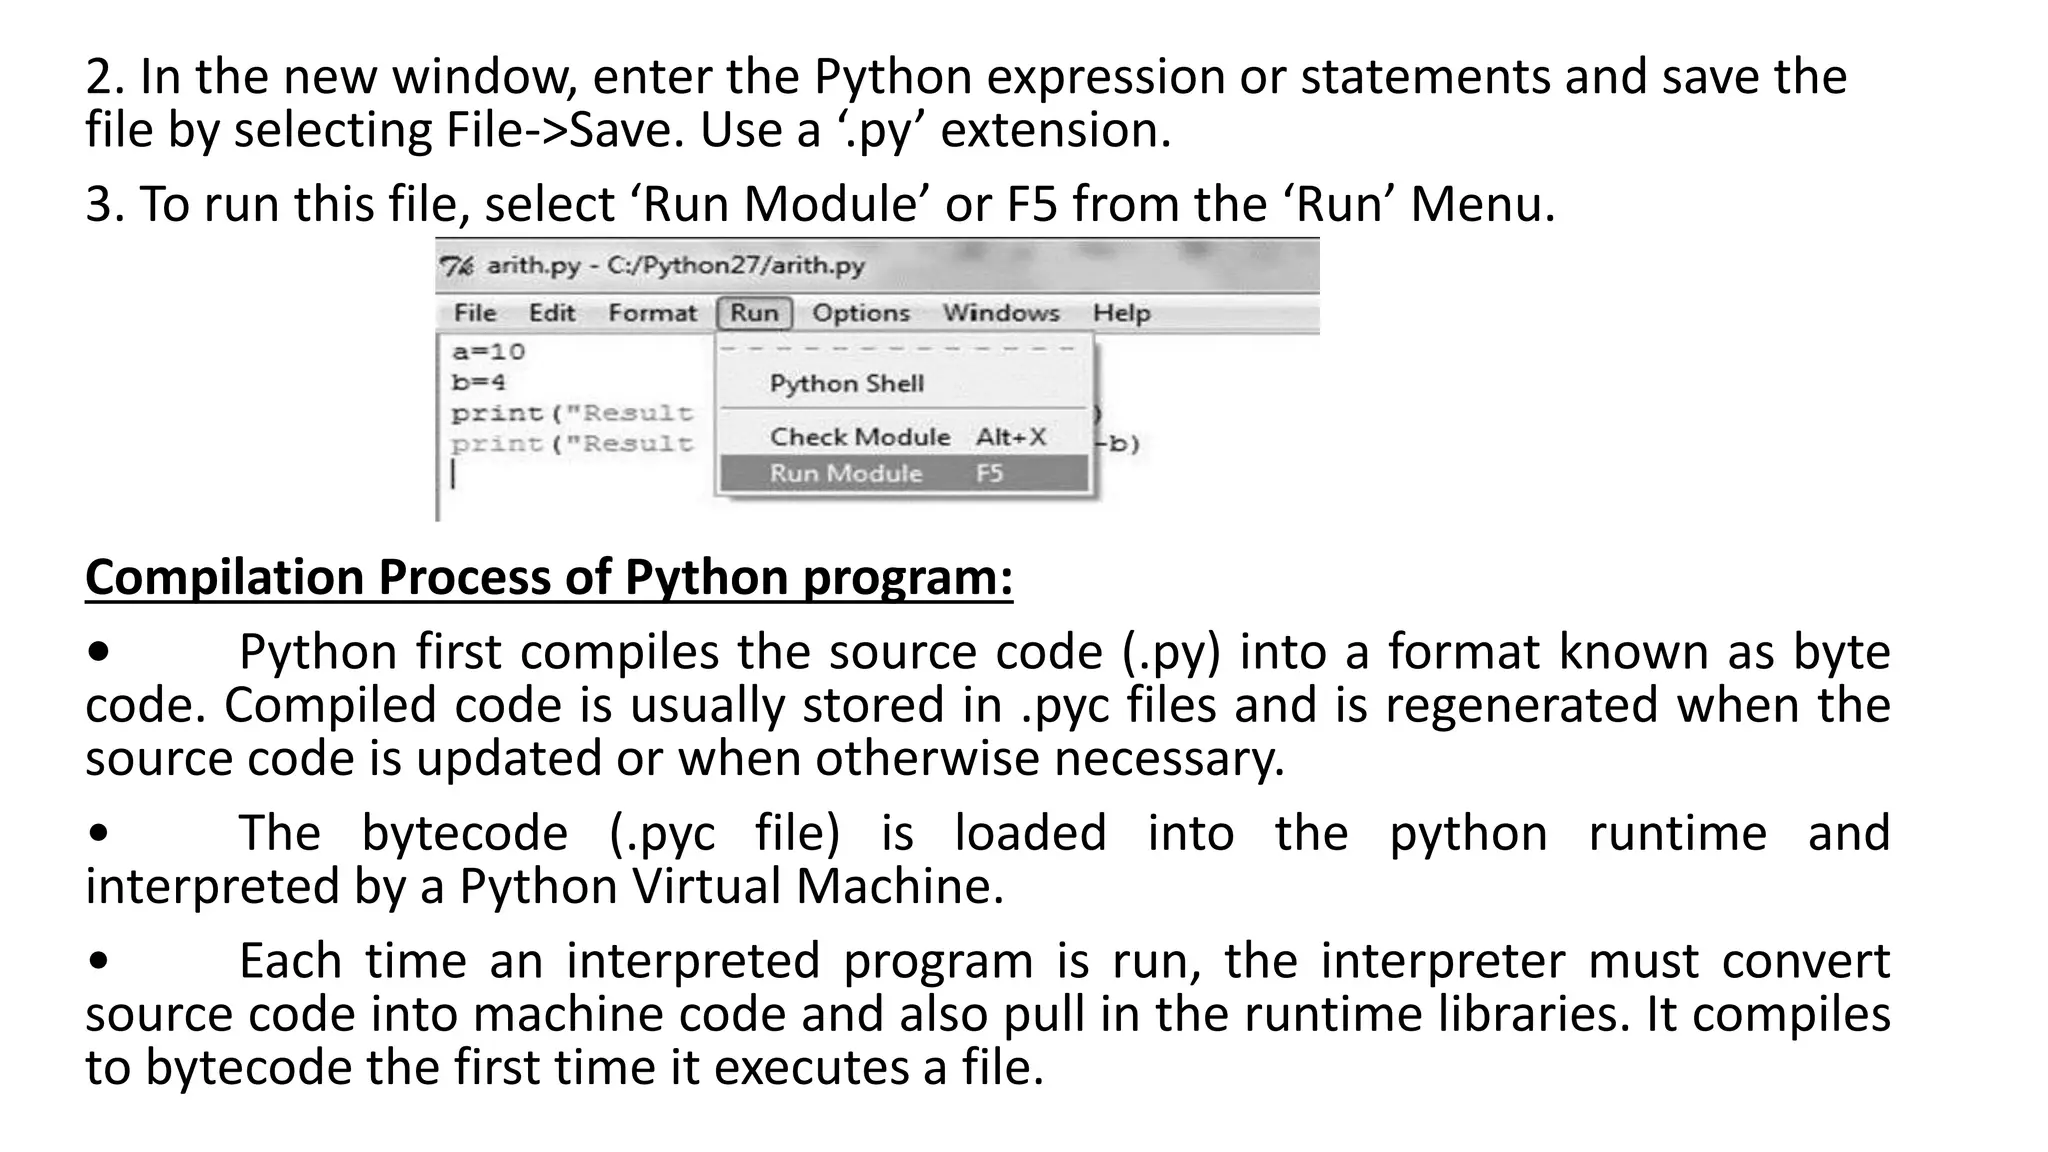Click the Tk feather icon in title bar
Screen dimensions: 2048x1152
click(x=455, y=266)
